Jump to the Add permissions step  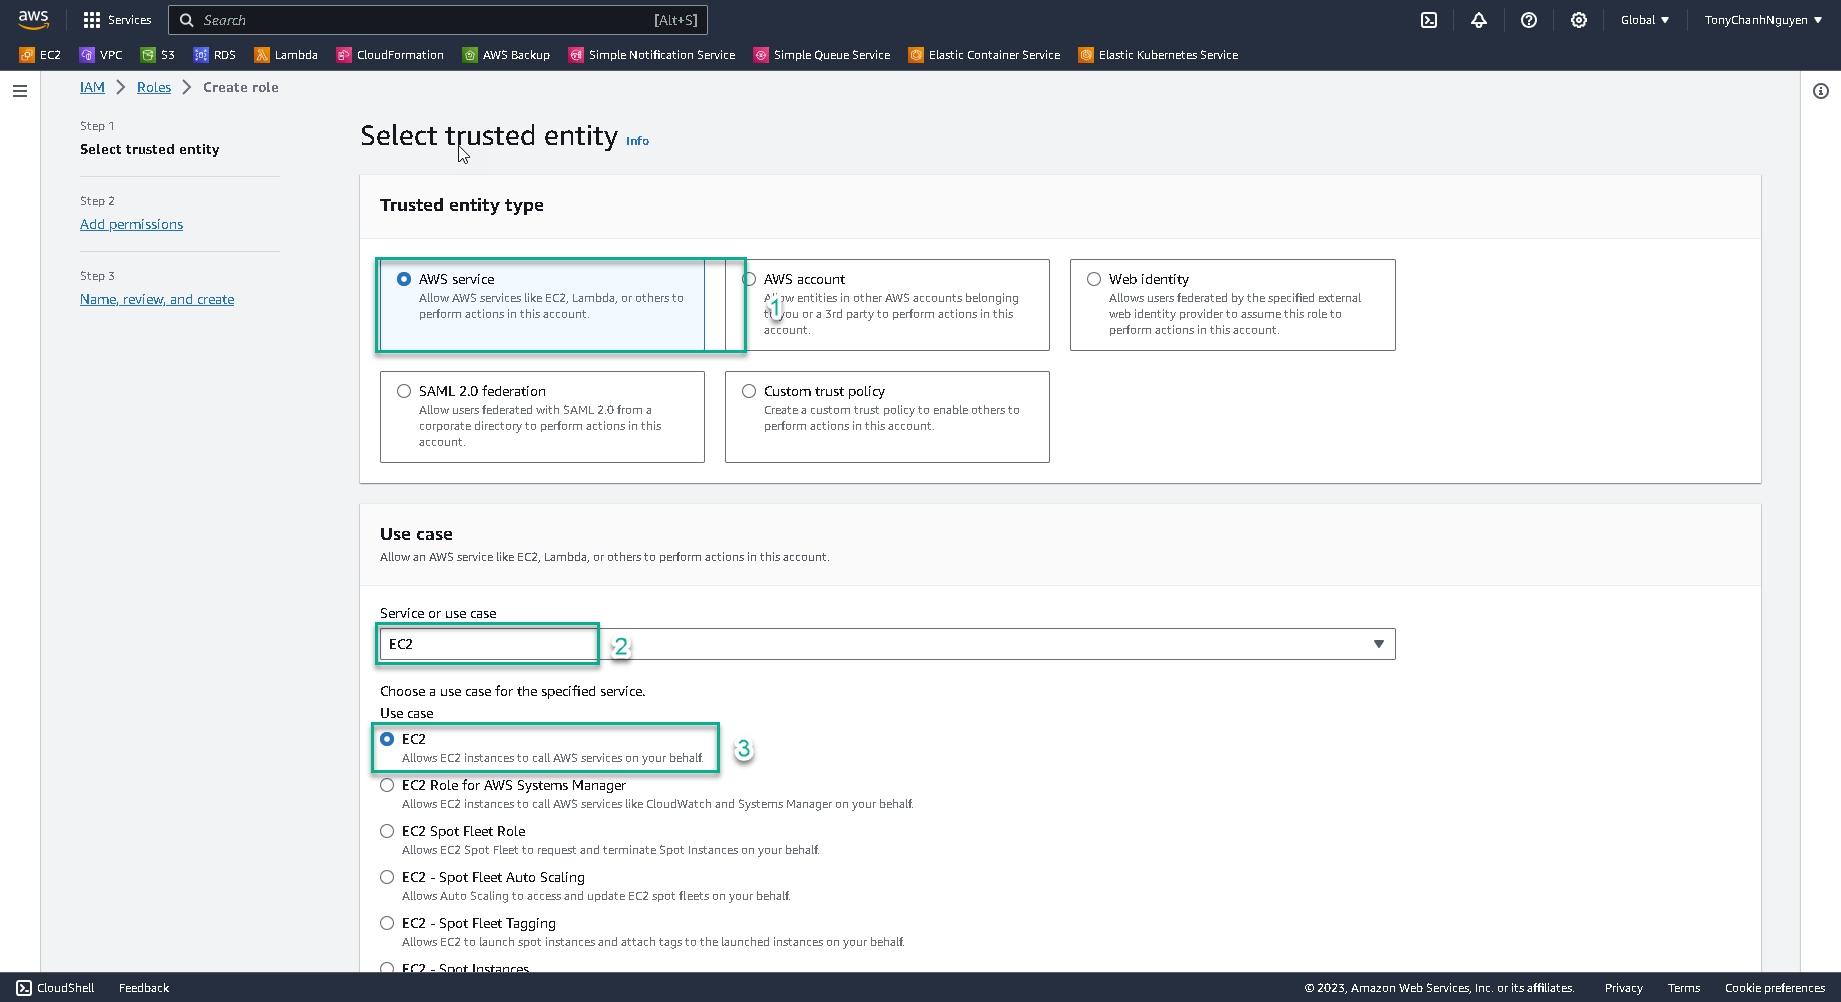point(132,224)
